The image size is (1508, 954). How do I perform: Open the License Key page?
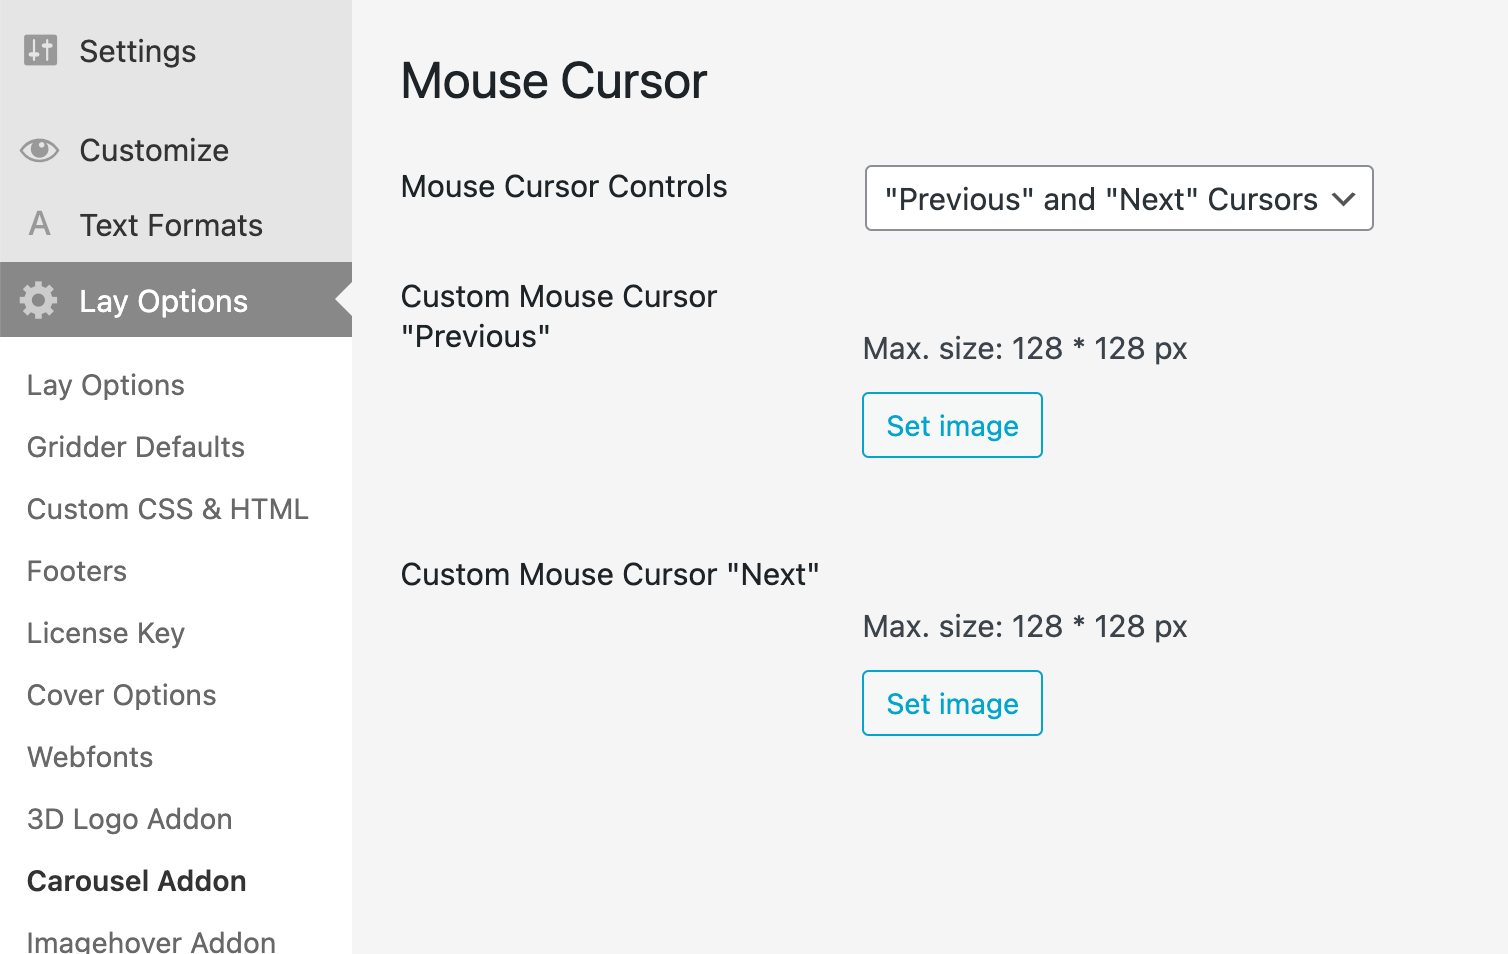tap(106, 634)
